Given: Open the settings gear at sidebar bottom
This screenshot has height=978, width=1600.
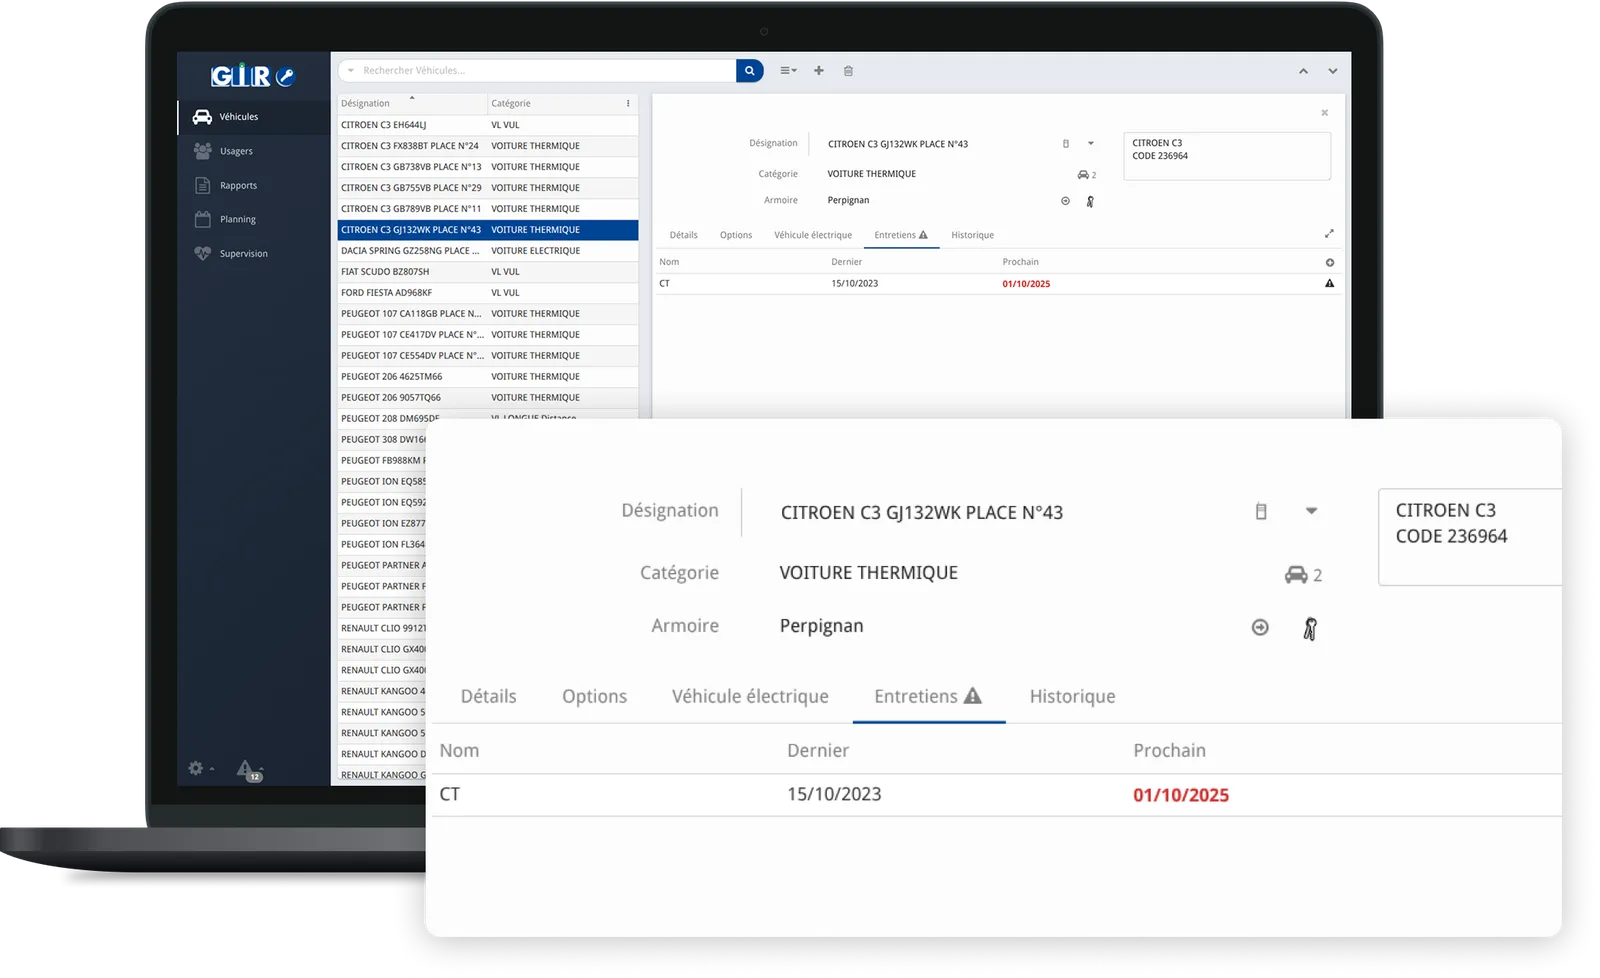Looking at the screenshot, I should (195, 767).
